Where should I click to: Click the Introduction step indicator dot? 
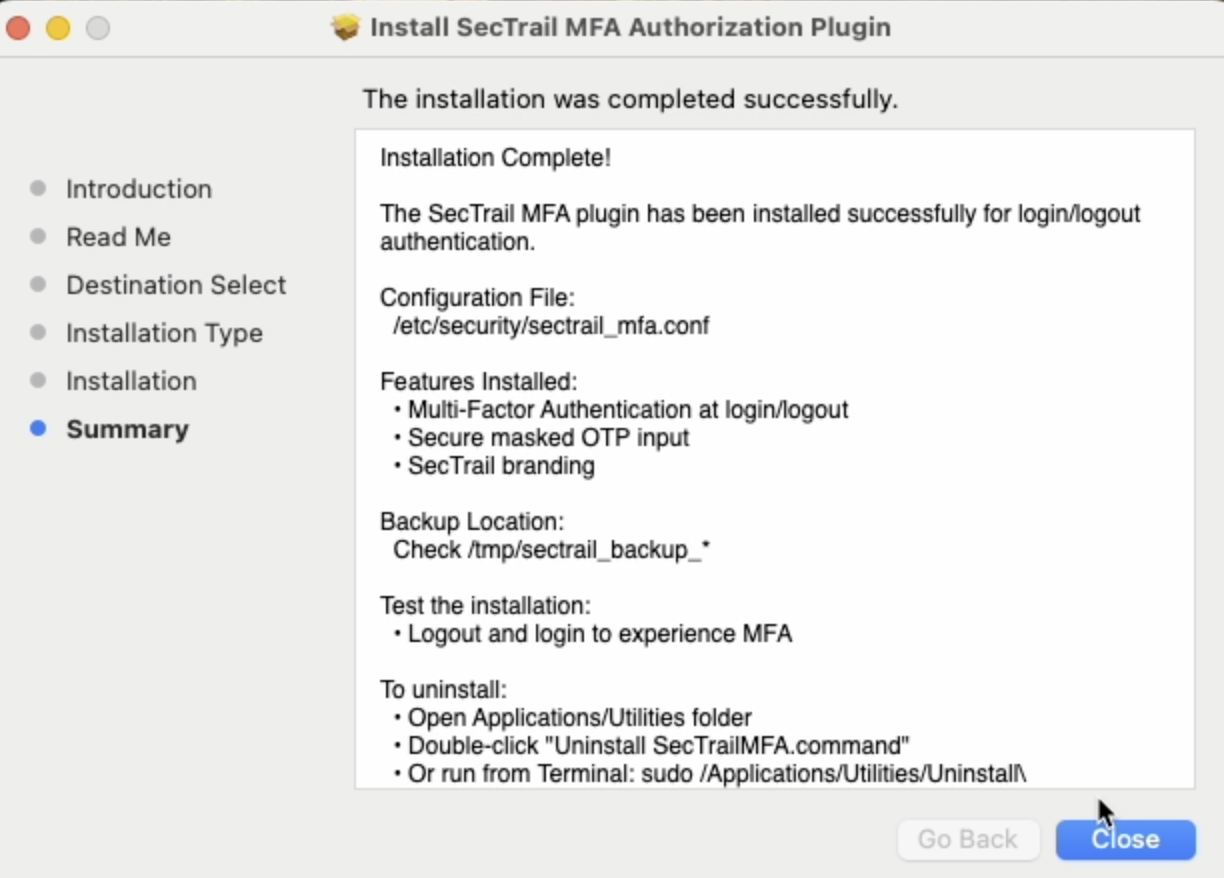tap(38, 189)
